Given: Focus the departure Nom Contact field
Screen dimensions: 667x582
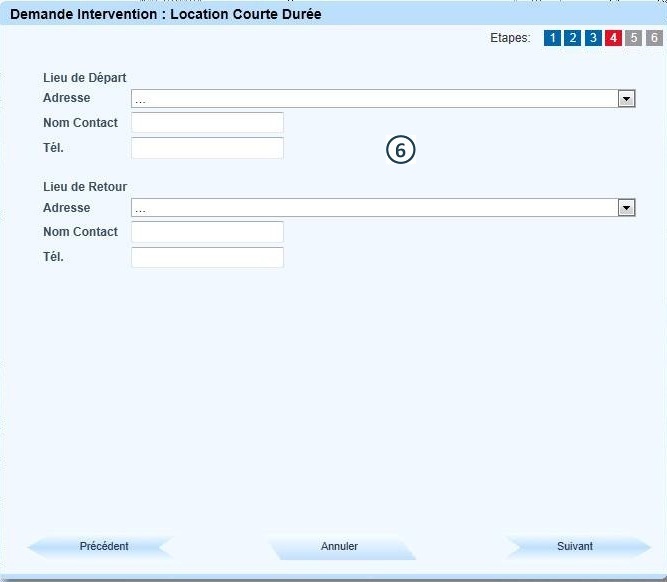Looking at the screenshot, I should (x=207, y=123).
